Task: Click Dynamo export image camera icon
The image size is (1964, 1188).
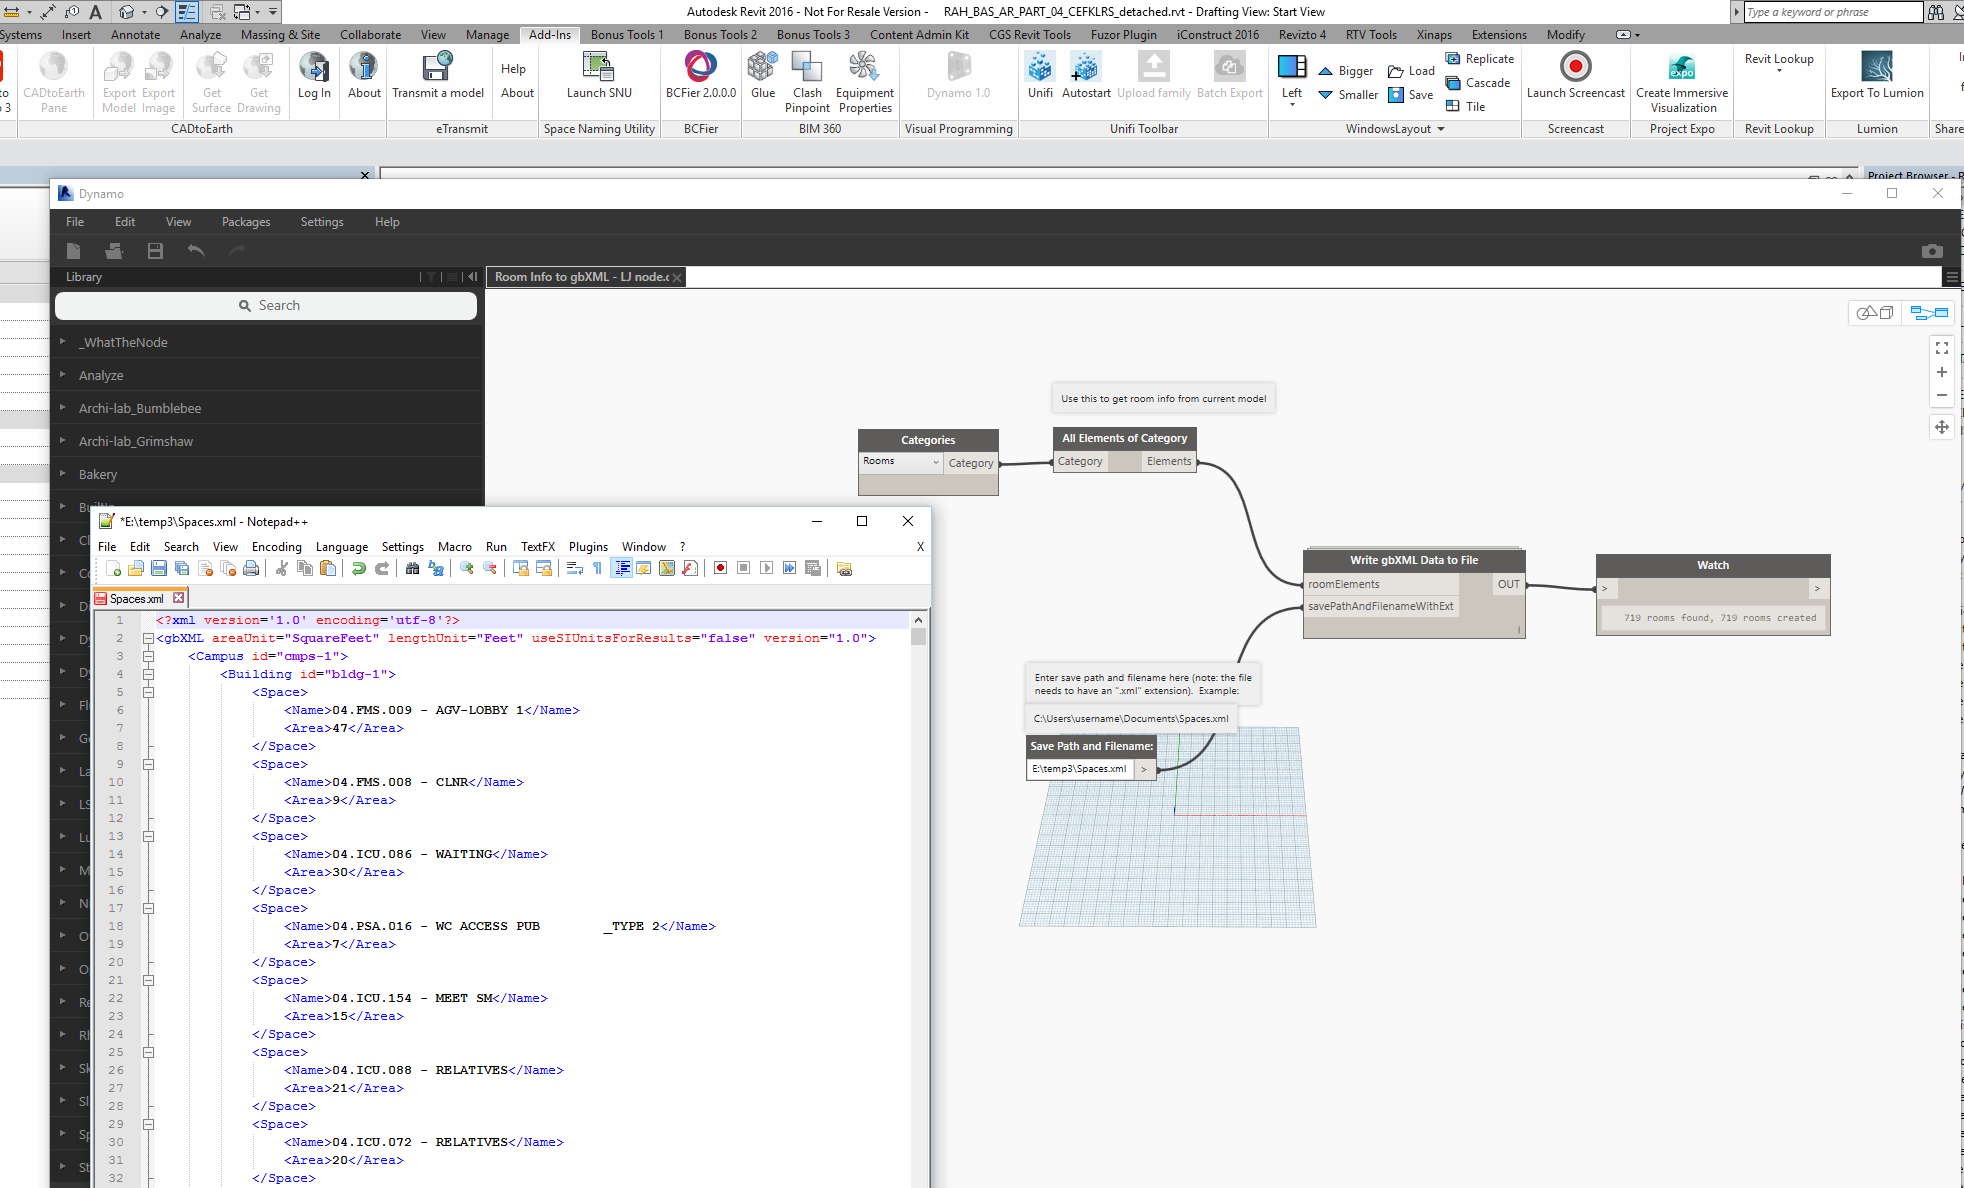Action: pos(1932,251)
